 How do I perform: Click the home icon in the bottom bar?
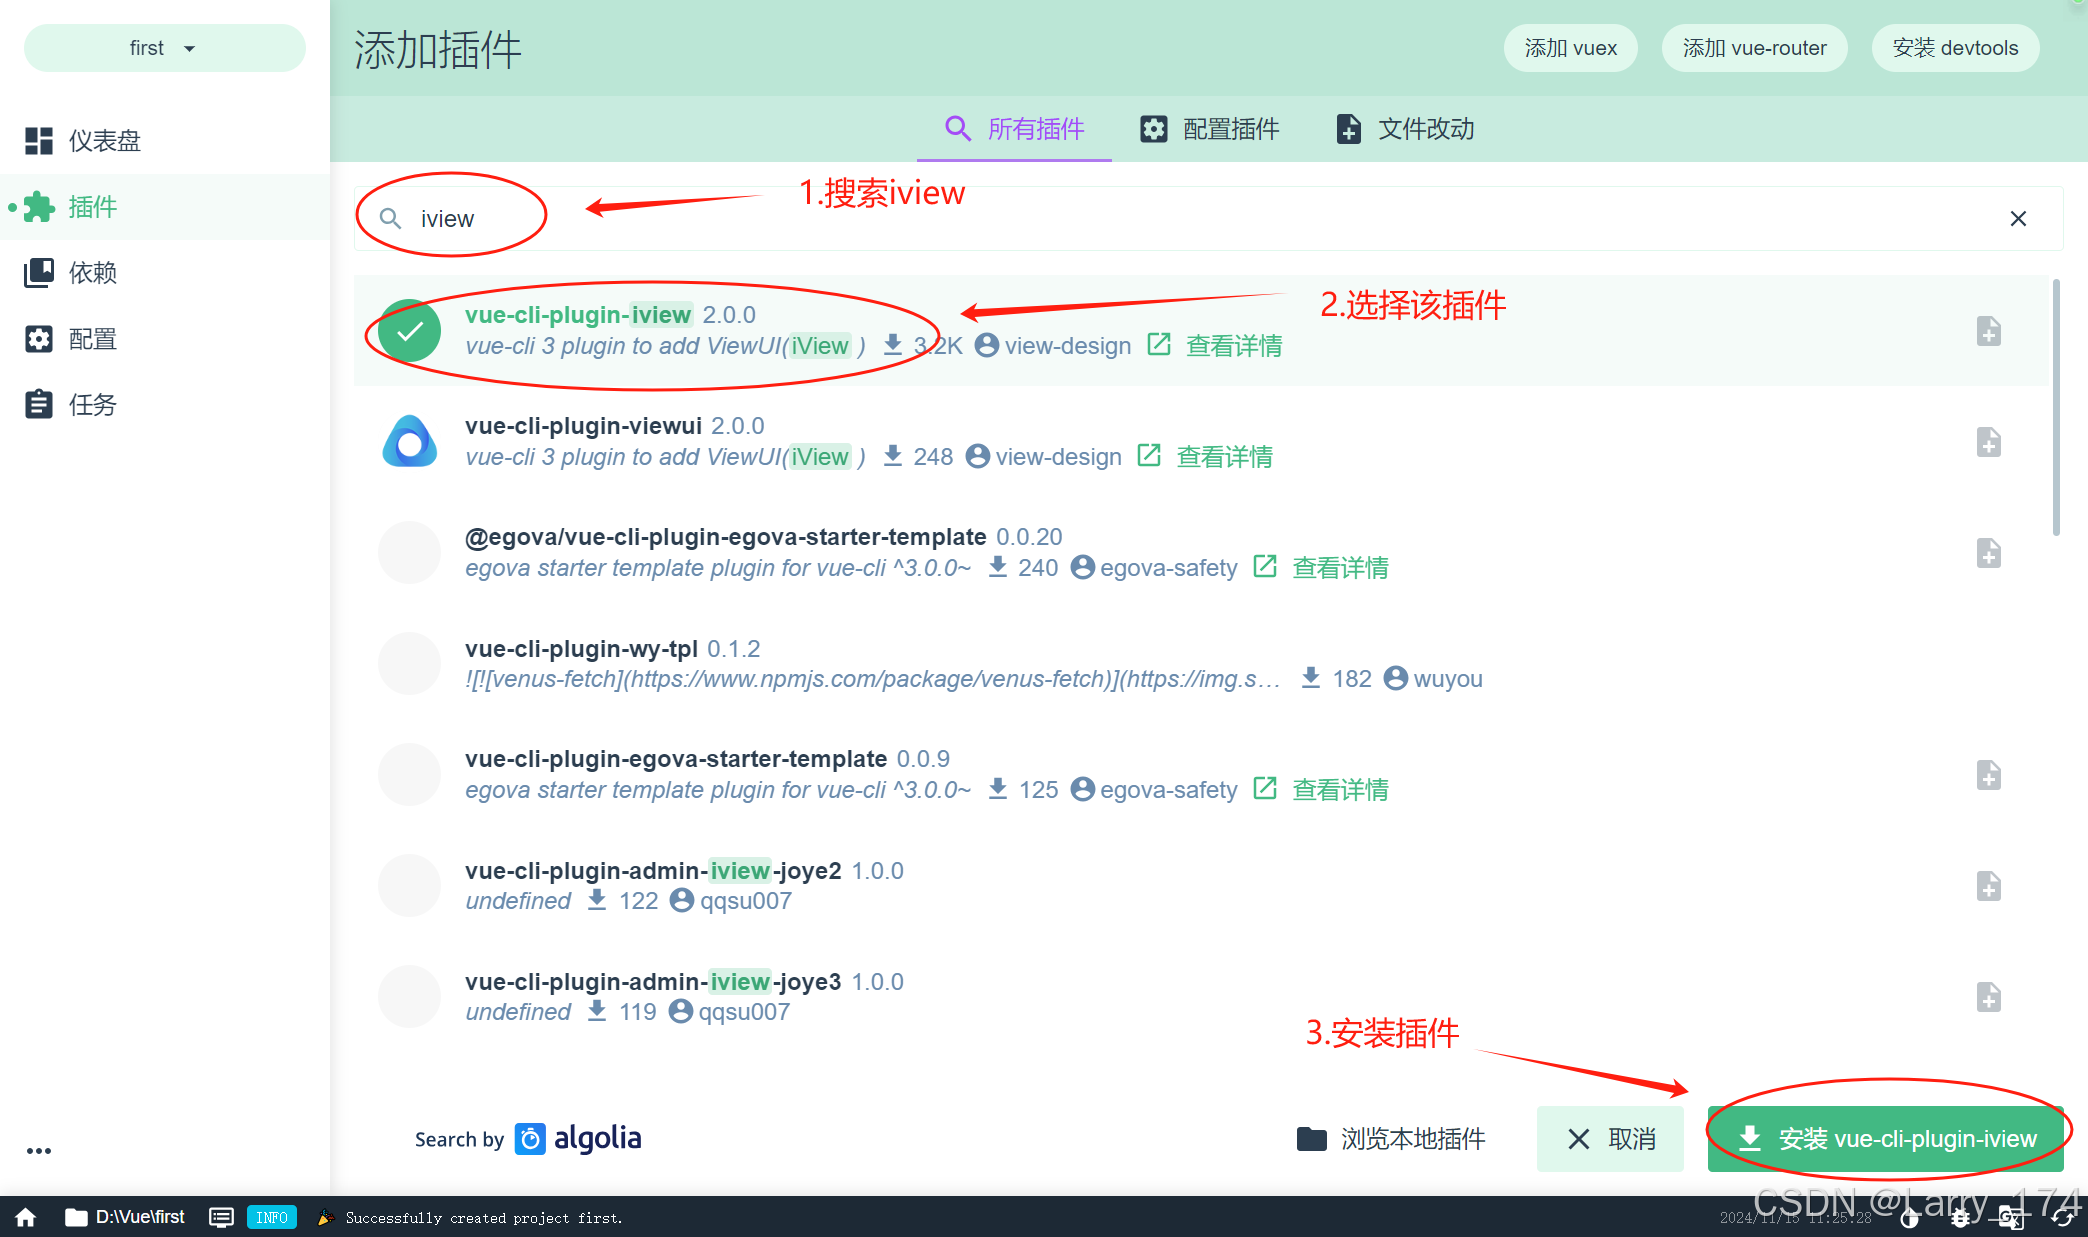click(23, 1217)
